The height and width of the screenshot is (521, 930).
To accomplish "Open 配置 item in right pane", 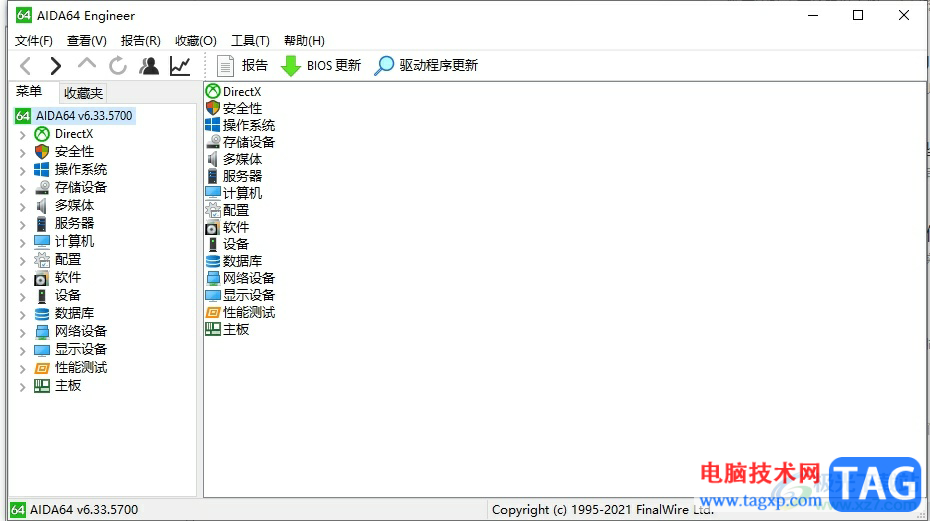I will tap(227, 210).
